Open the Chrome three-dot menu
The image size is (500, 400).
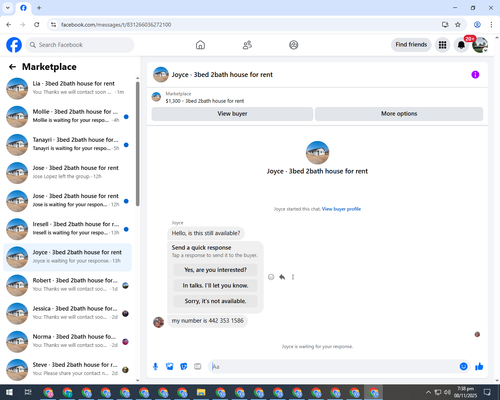(491, 24)
